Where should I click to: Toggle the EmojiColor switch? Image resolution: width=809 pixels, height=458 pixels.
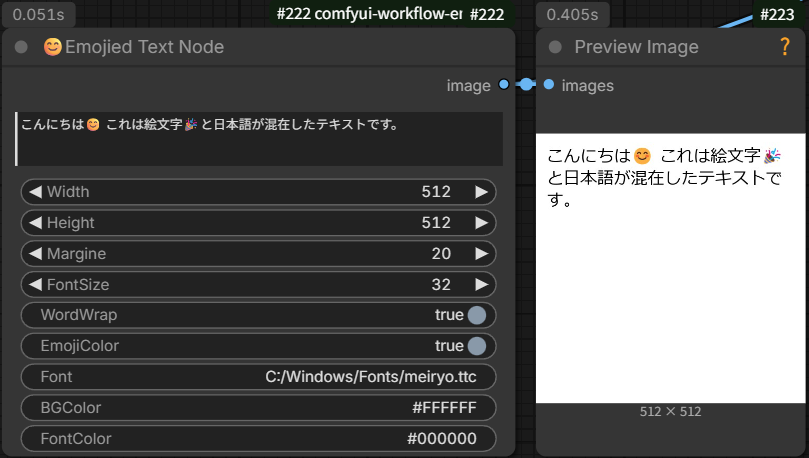pyautogui.click(x=476, y=346)
